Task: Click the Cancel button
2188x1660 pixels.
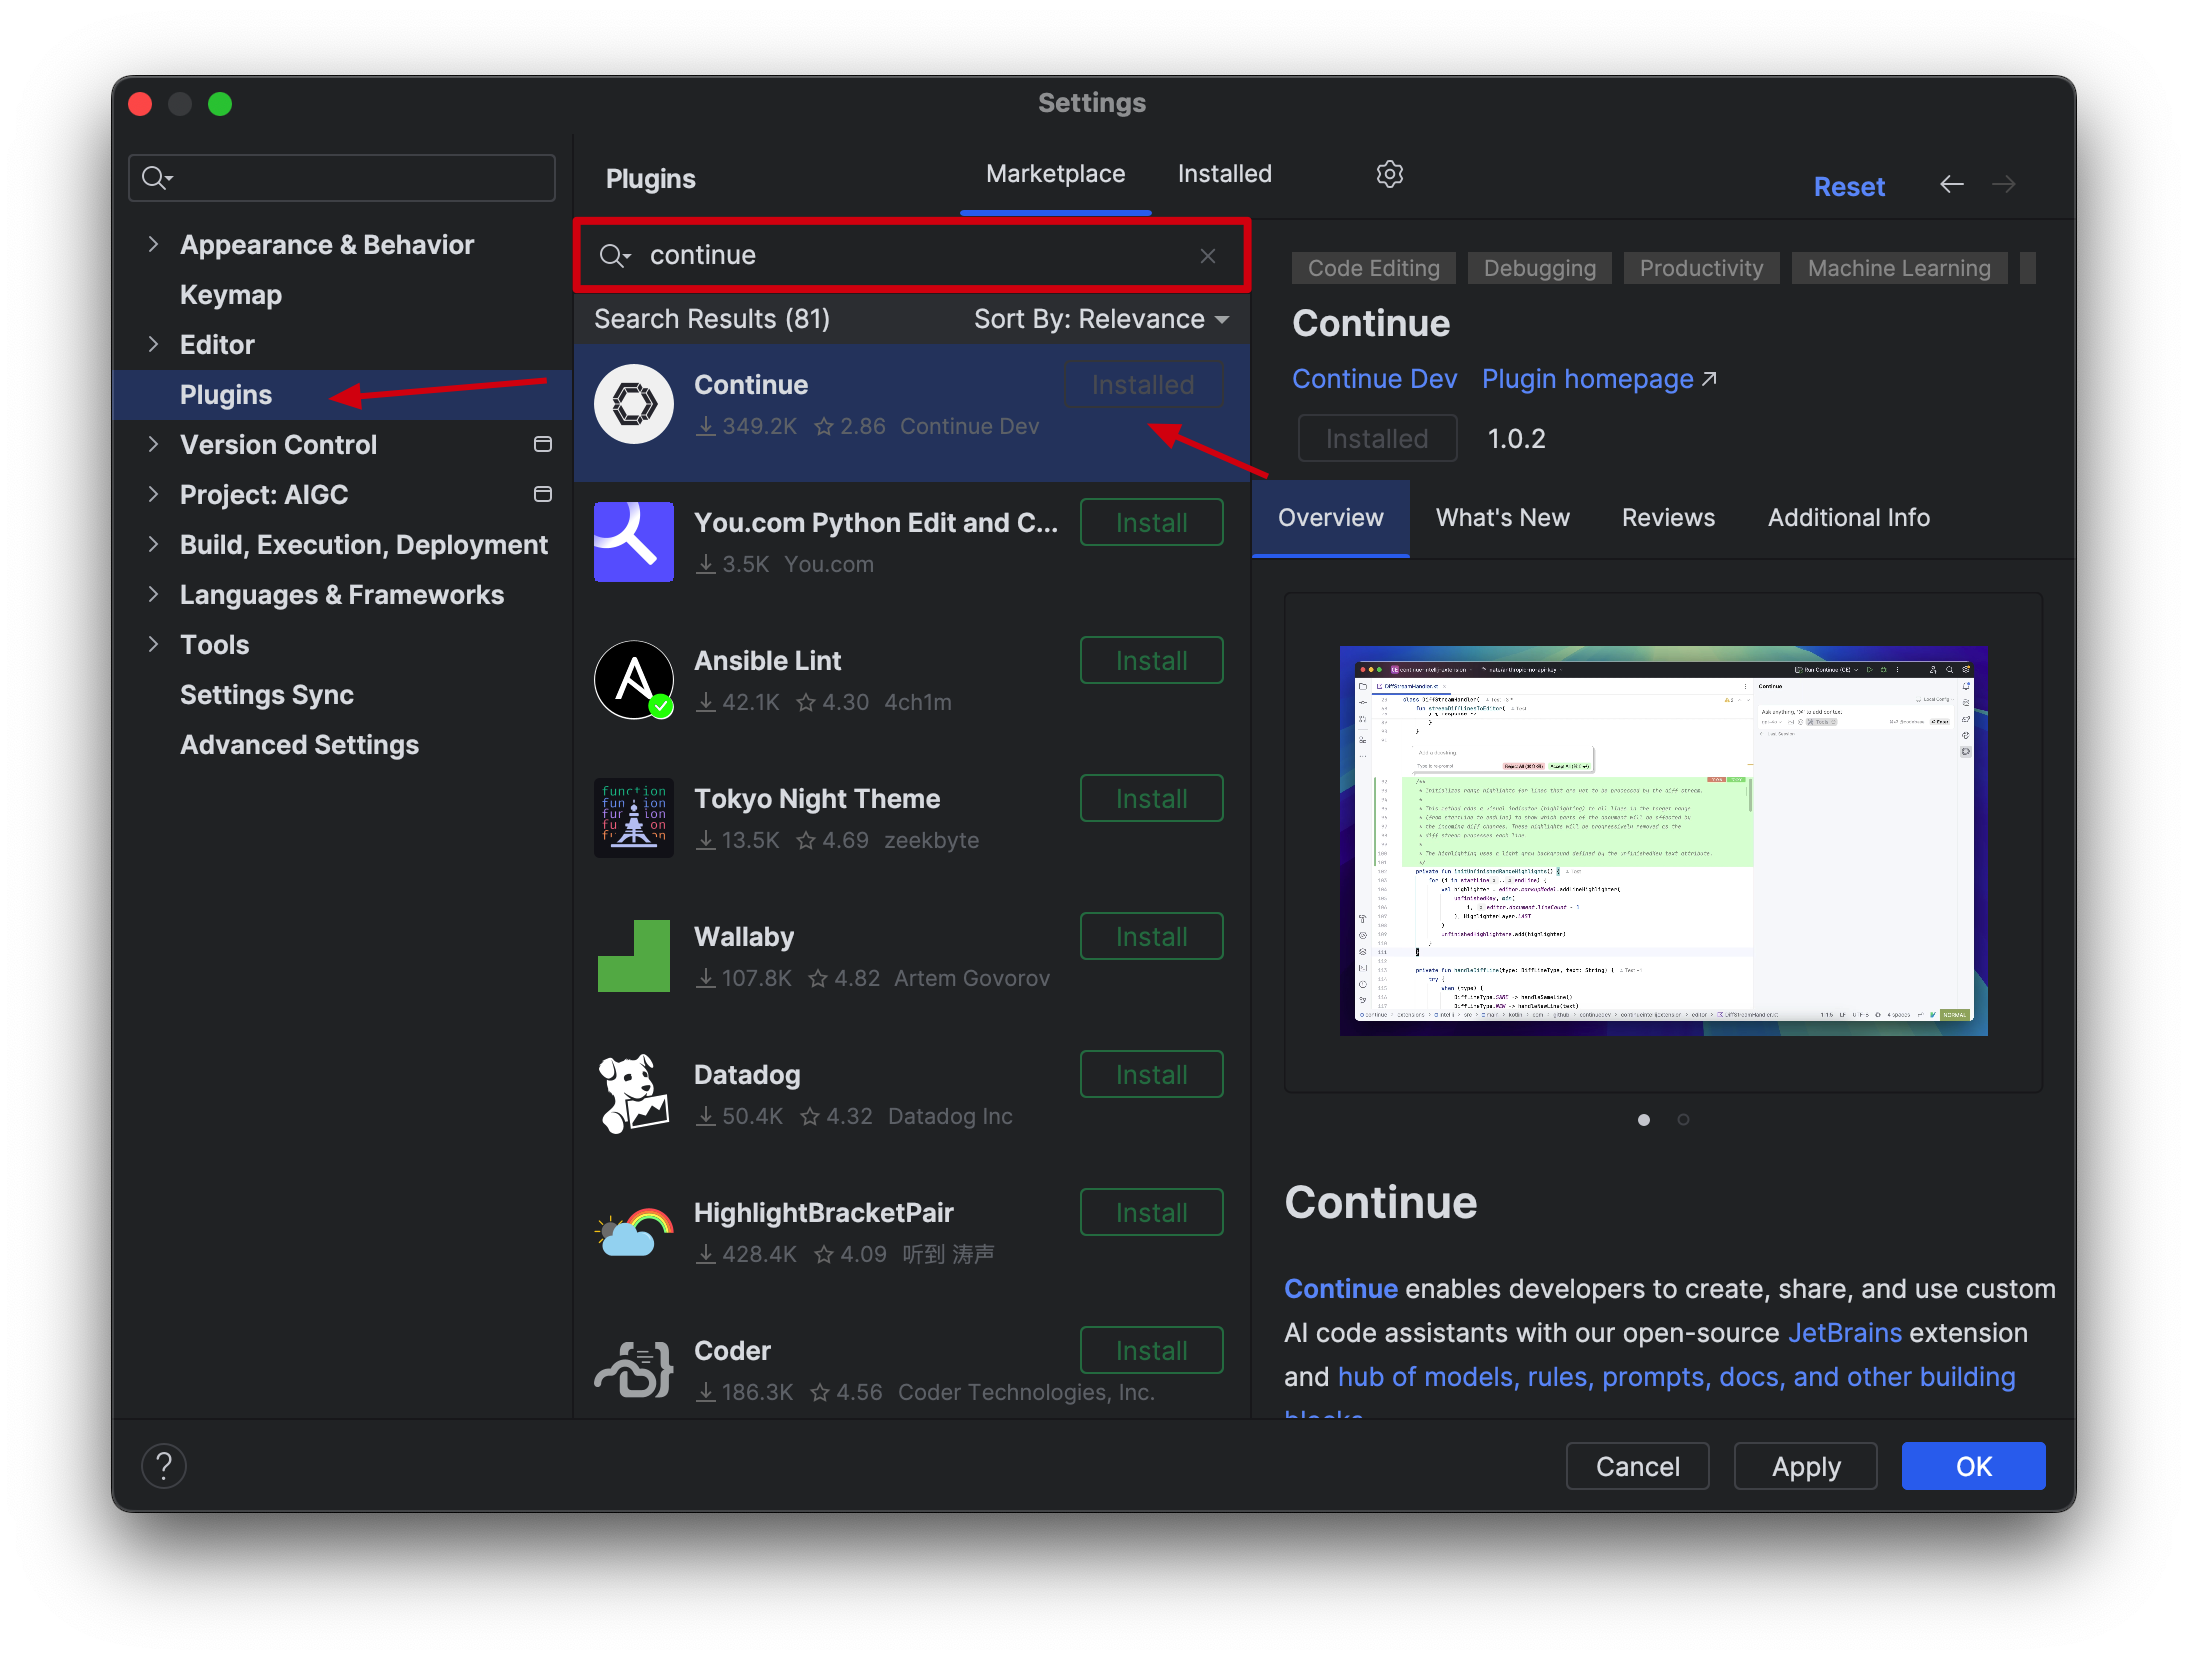Action: pyautogui.click(x=1637, y=1466)
